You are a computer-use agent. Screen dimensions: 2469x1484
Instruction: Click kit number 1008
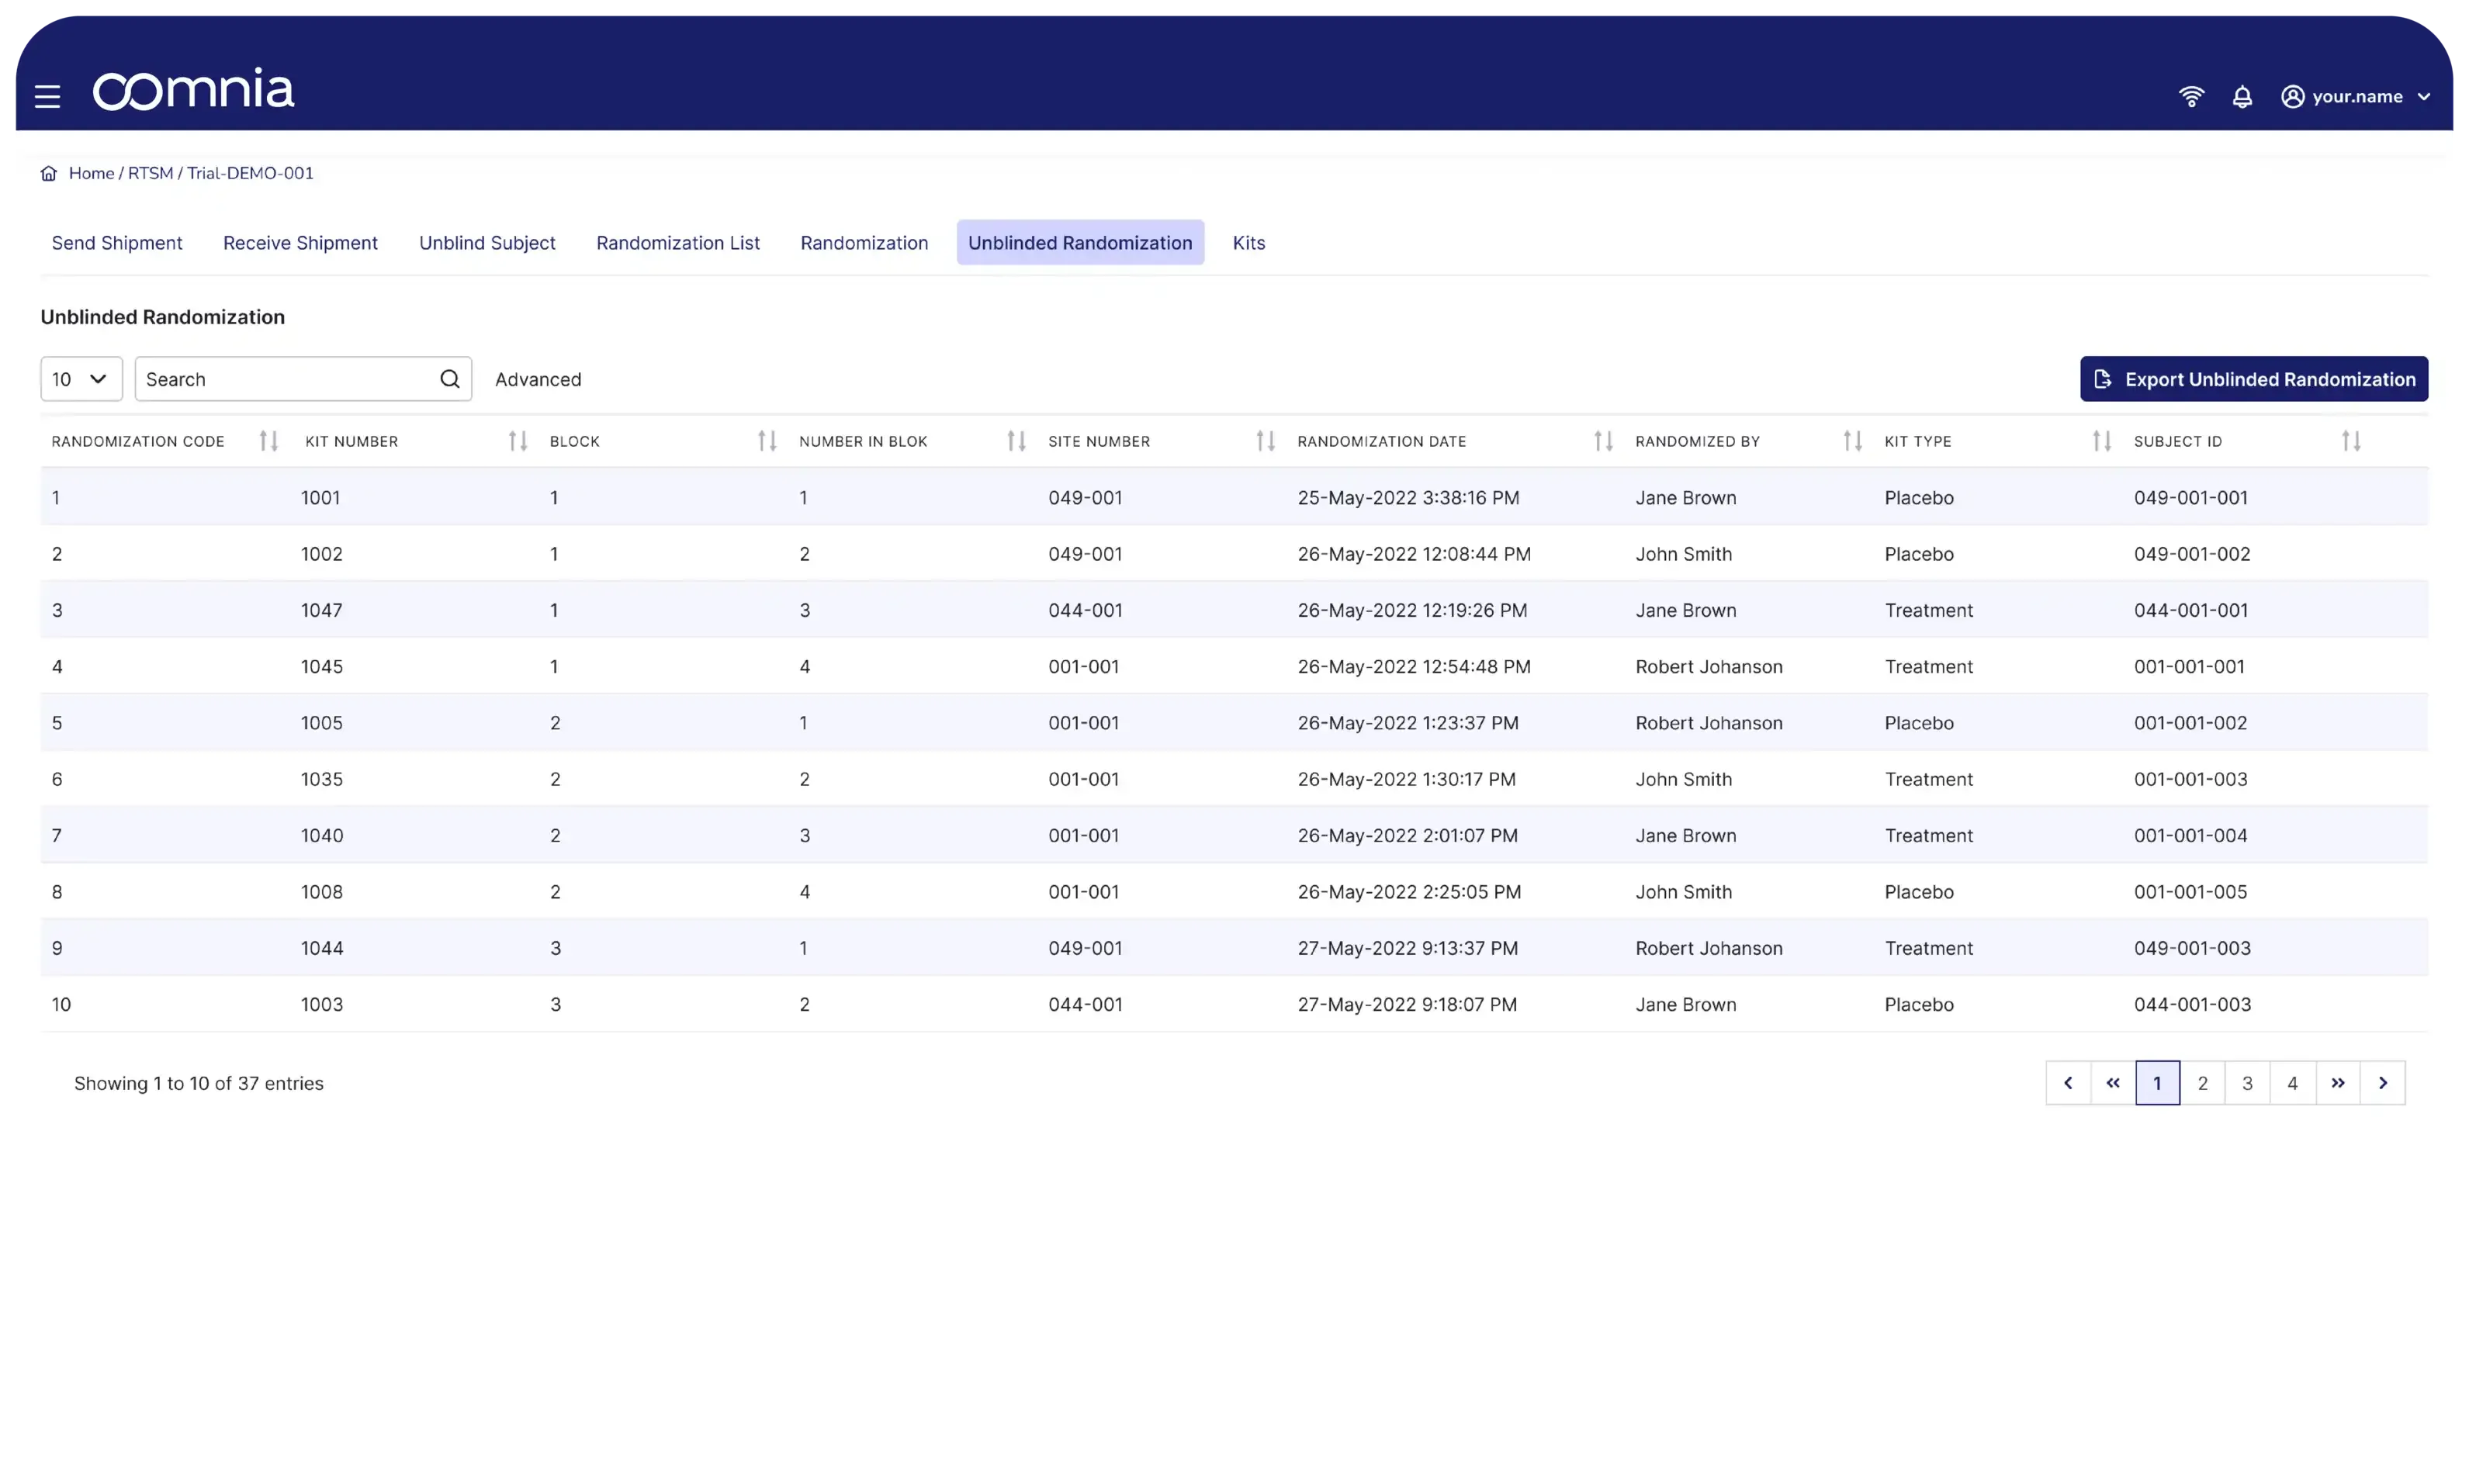(322, 892)
